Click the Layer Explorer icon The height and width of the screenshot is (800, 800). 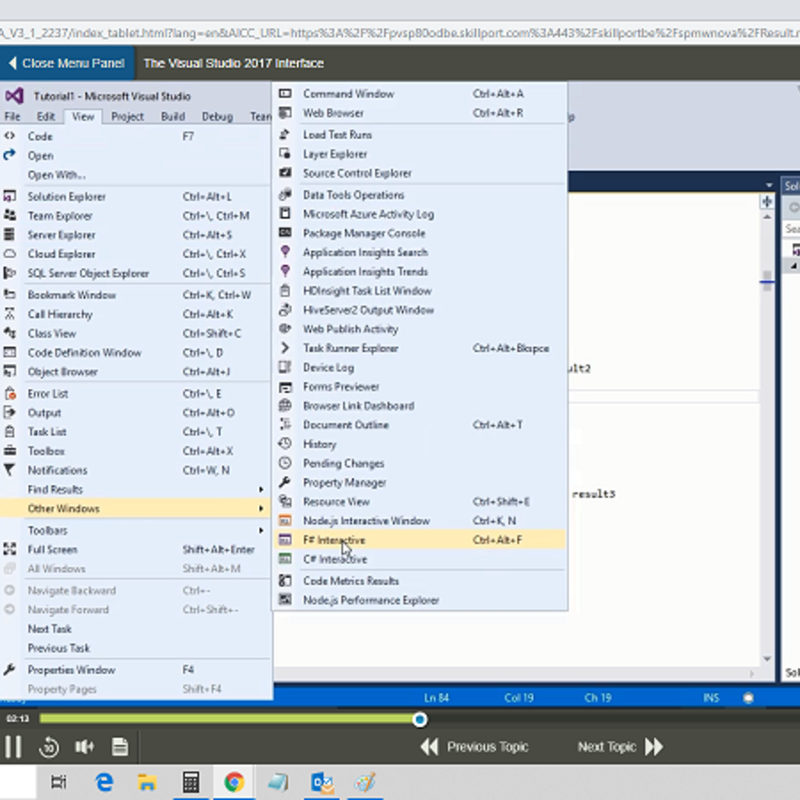285,154
